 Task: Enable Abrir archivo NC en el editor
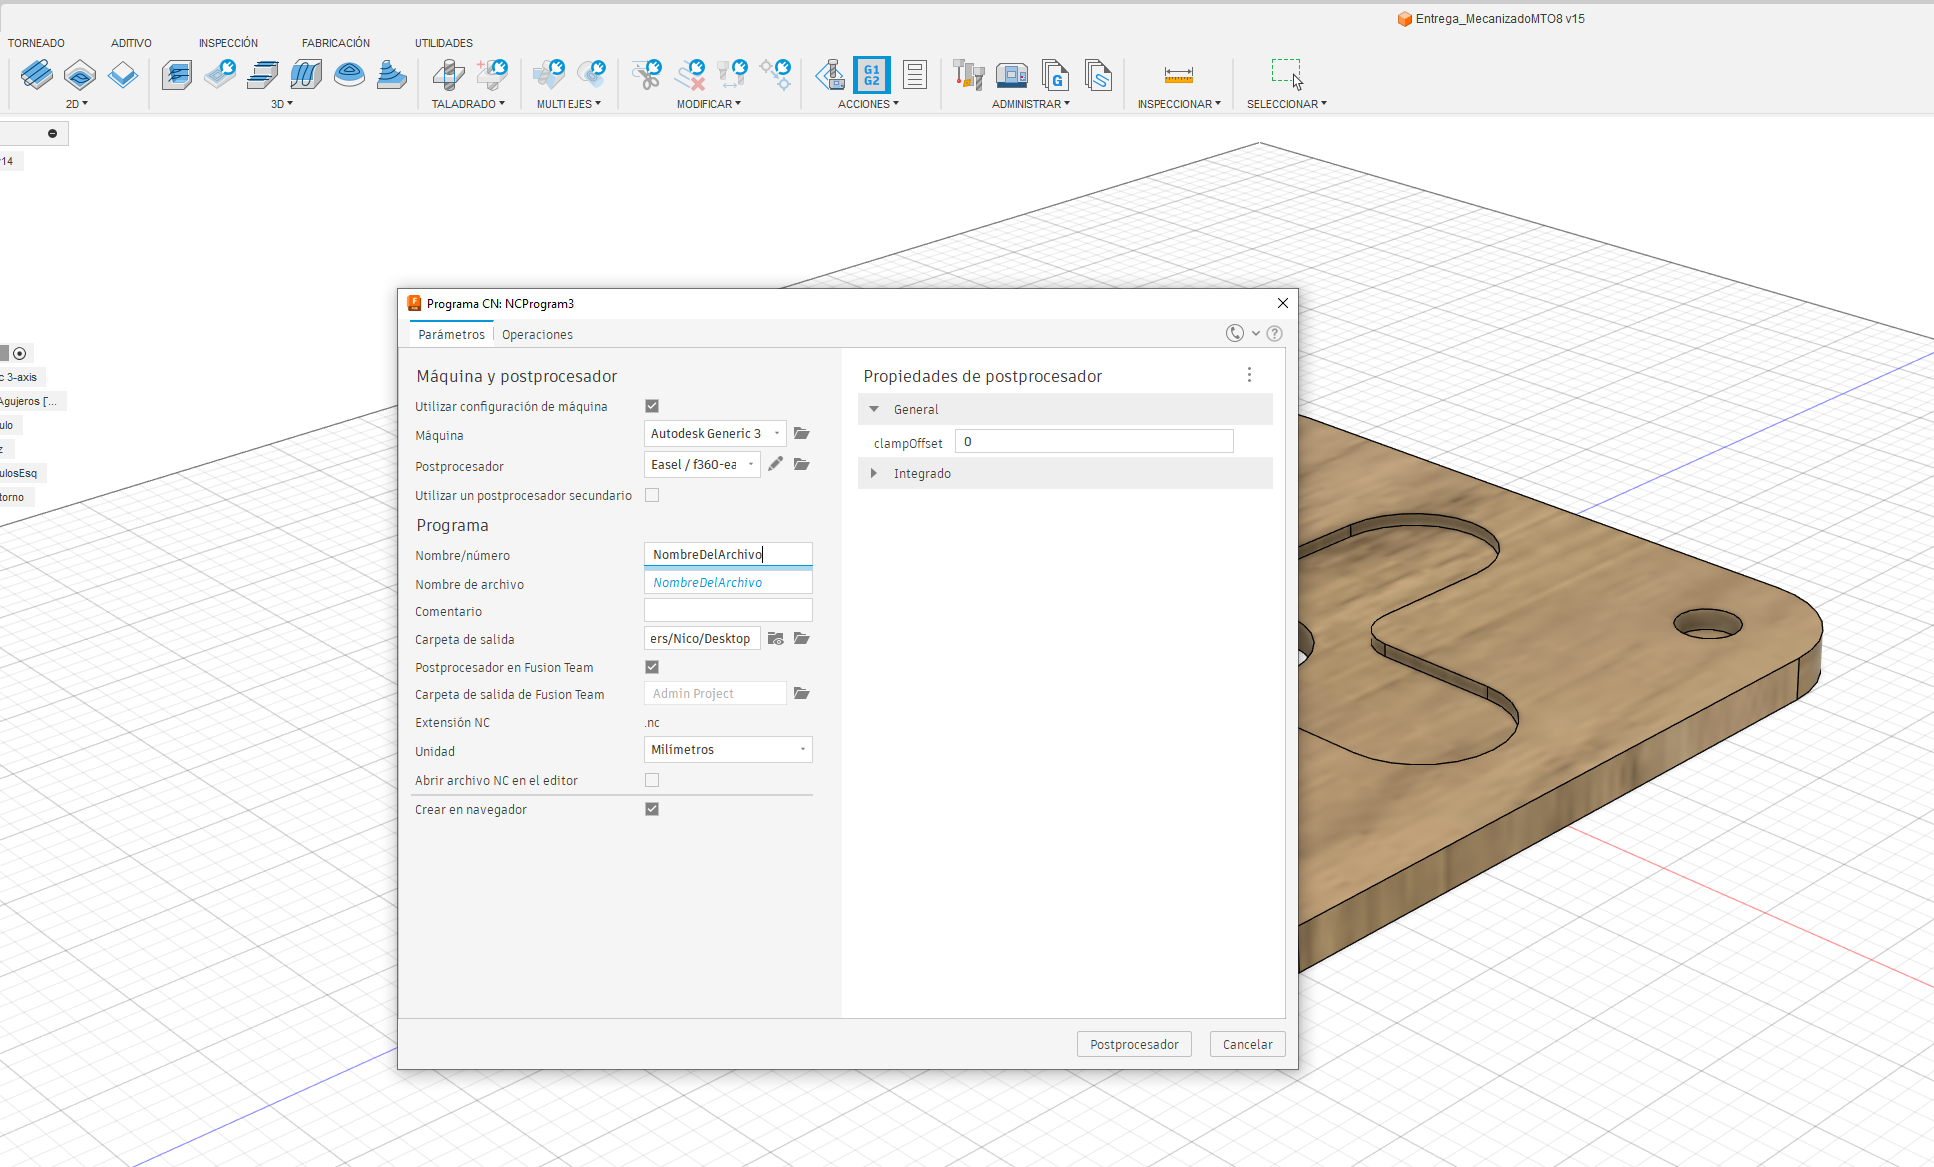click(652, 780)
